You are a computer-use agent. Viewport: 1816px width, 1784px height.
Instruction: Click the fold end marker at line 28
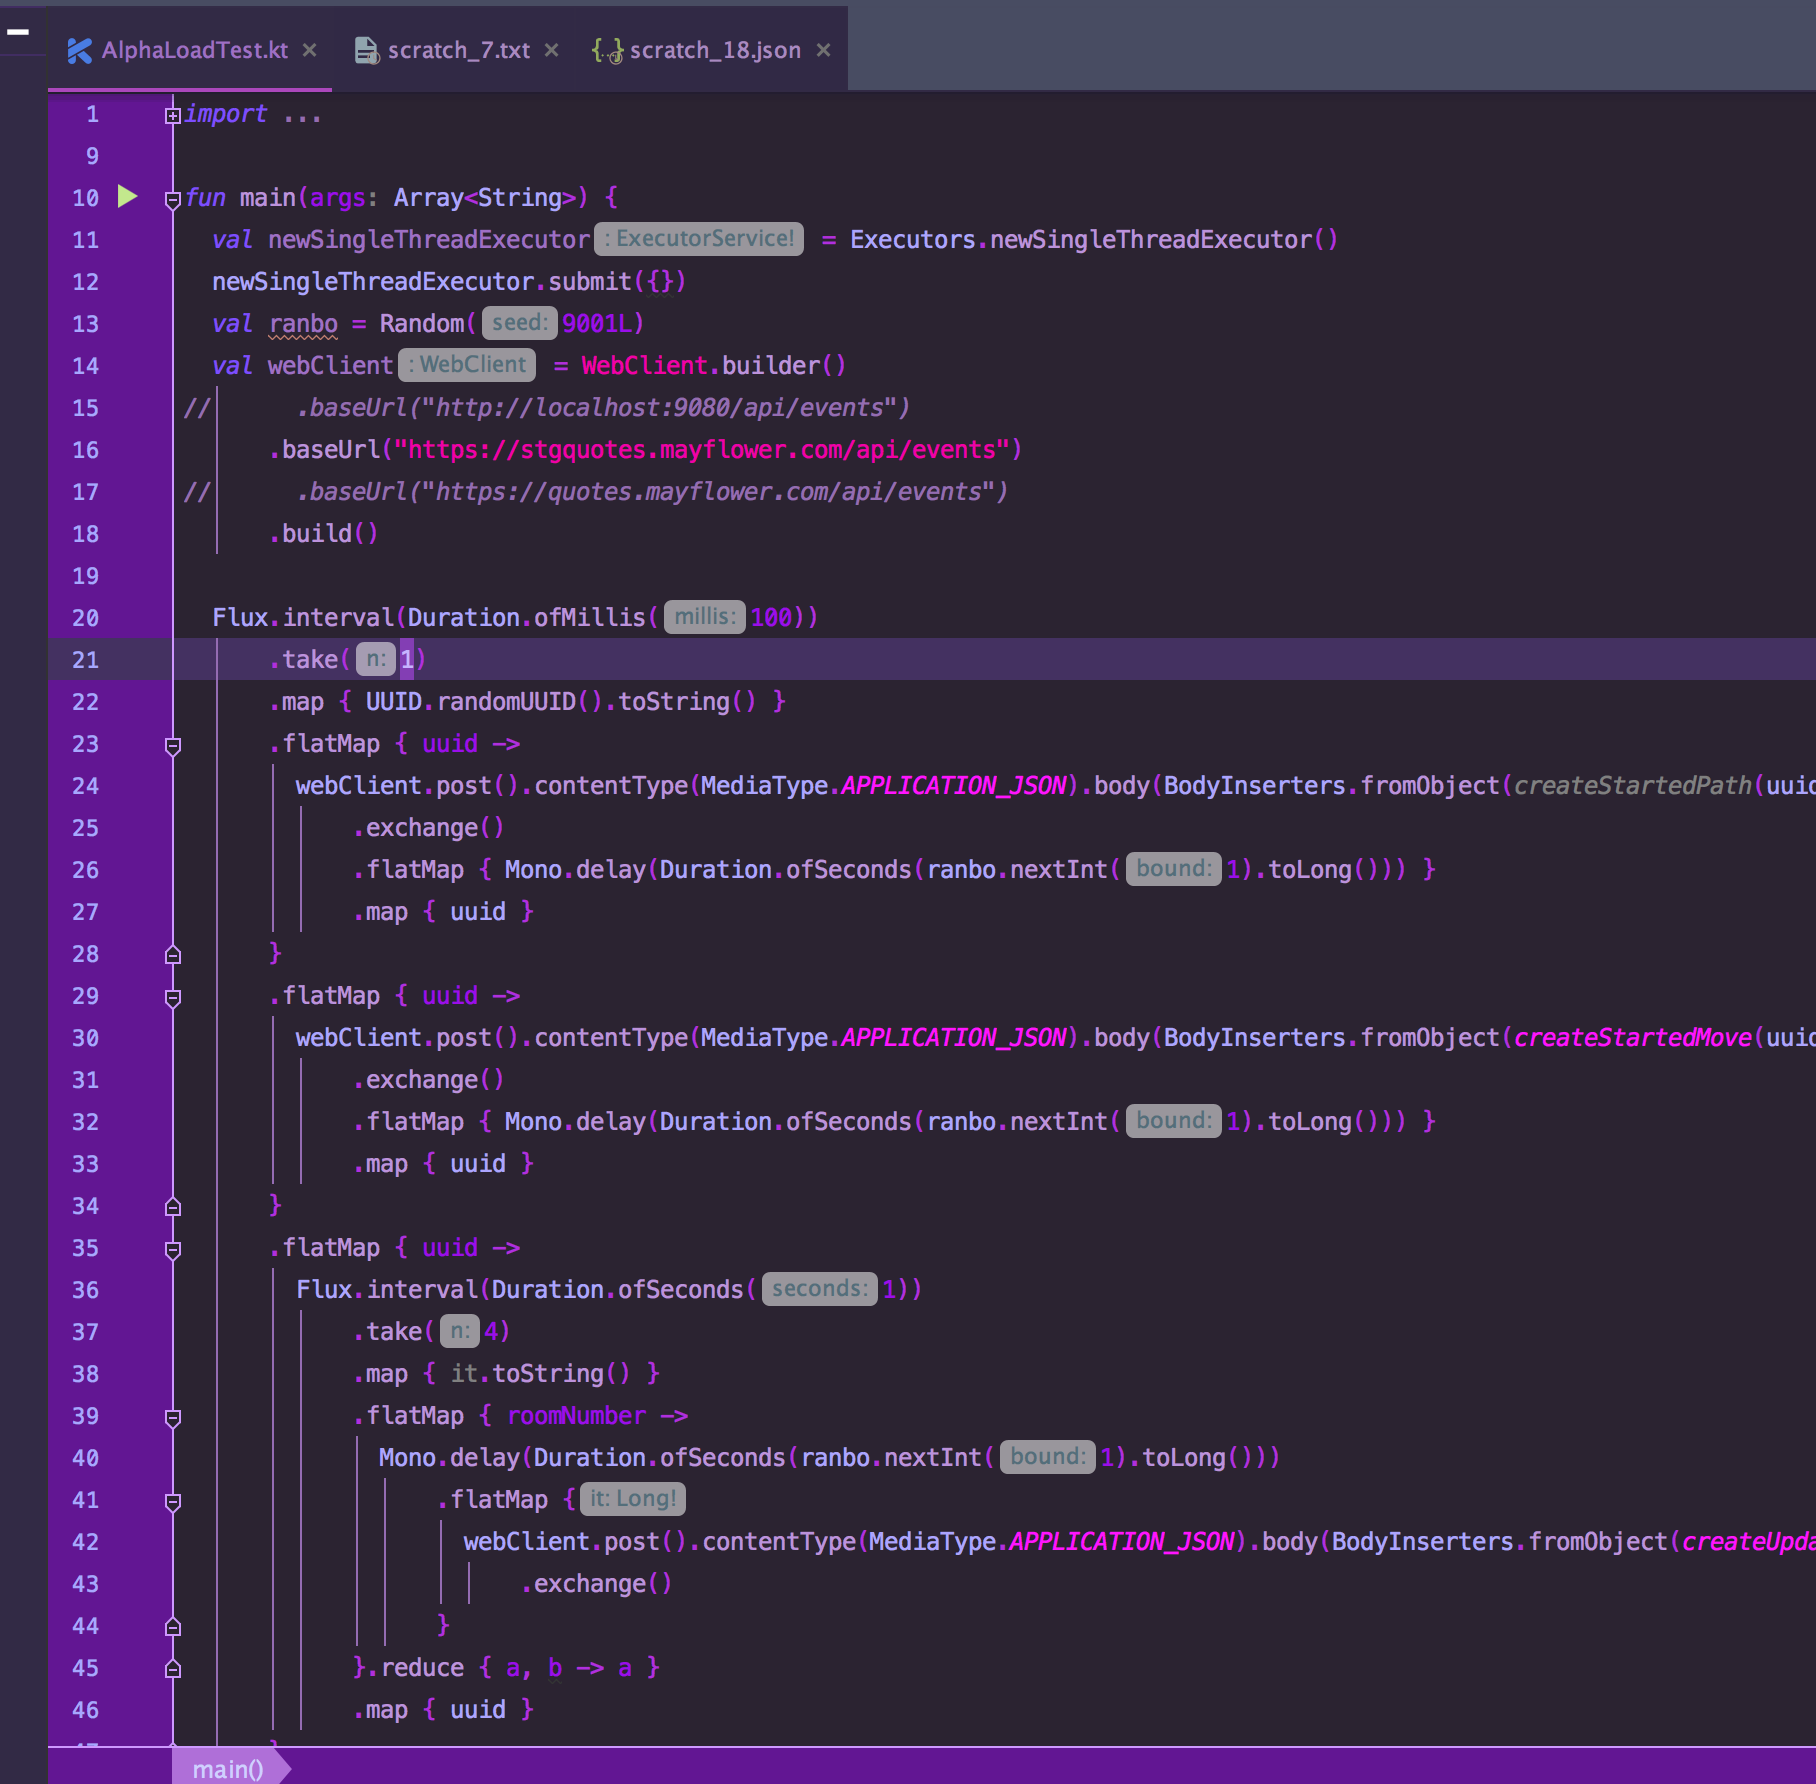click(x=173, y=953)
